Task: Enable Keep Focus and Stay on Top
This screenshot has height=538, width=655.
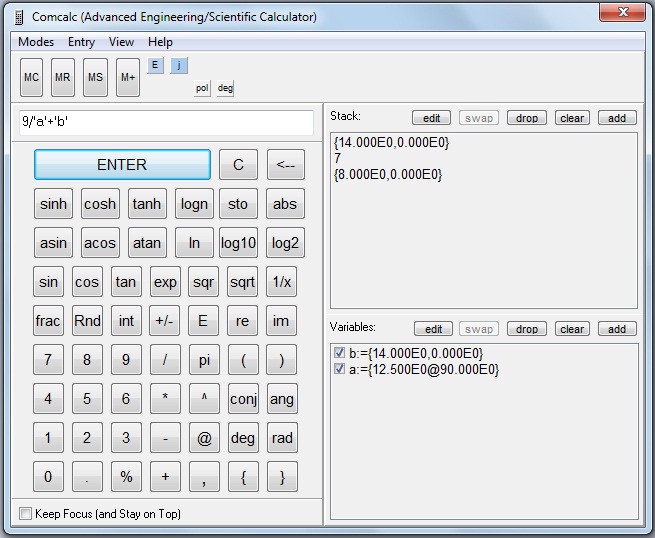Action: coord(26,514)
